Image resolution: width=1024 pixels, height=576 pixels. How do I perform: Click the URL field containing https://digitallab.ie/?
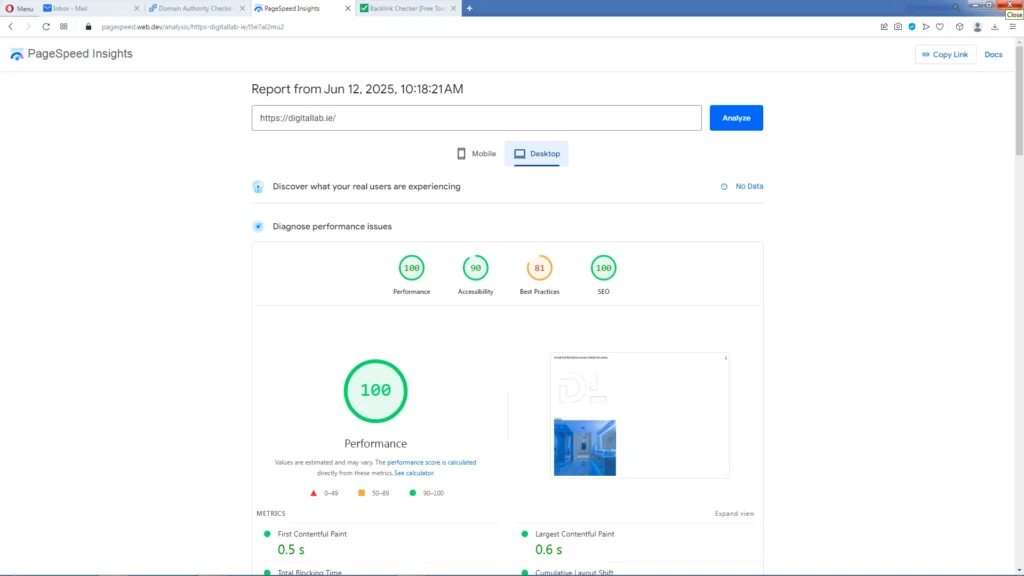[477, 118]
